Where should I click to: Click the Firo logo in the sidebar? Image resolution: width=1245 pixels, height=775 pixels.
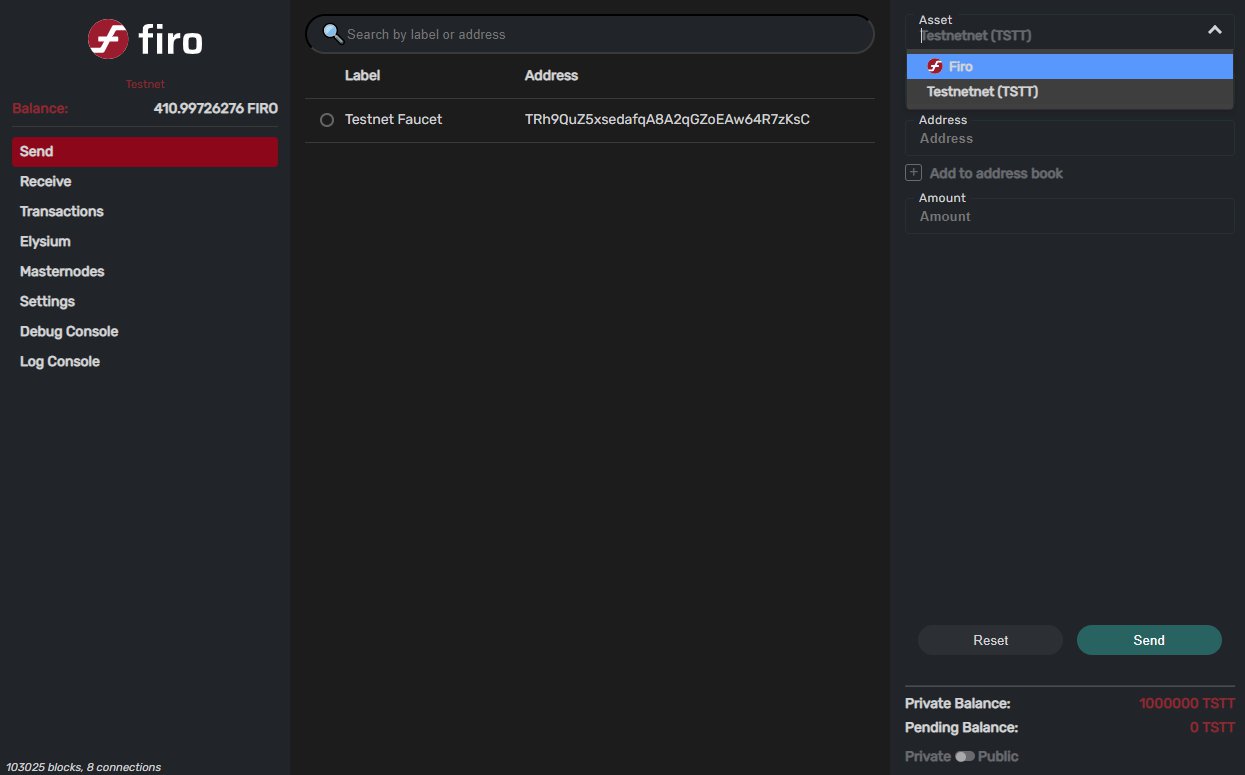pyautogui.click(x=145, y=40)
